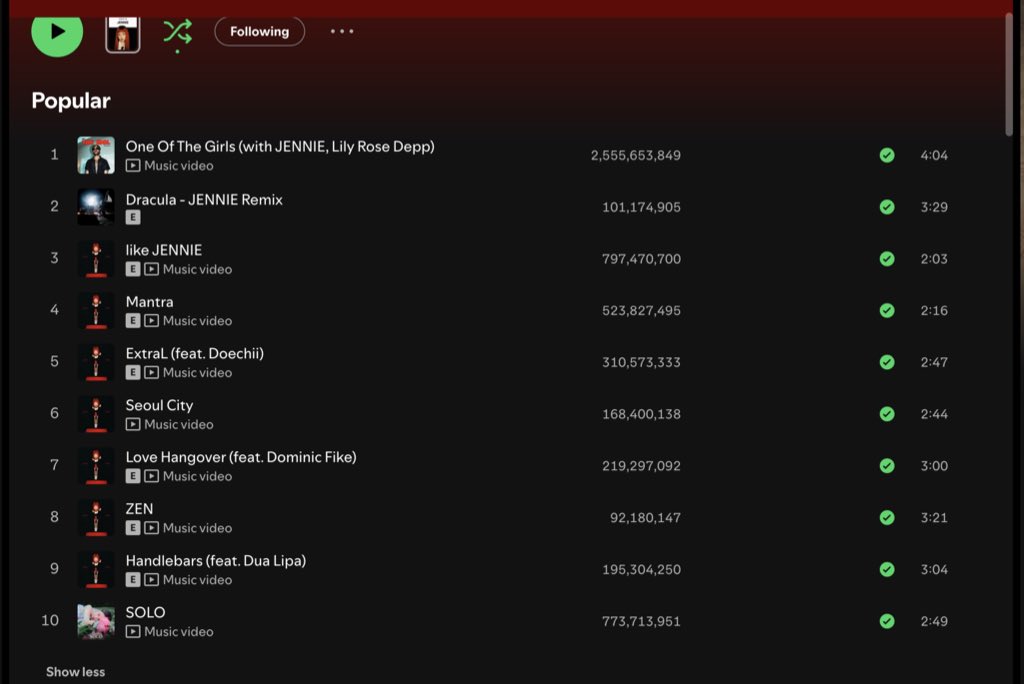Viewport: 1024px width, 684px height.
Task: Click explicit badge under Love Hangover
Action: pyautogui.click(x=133, y=476)
